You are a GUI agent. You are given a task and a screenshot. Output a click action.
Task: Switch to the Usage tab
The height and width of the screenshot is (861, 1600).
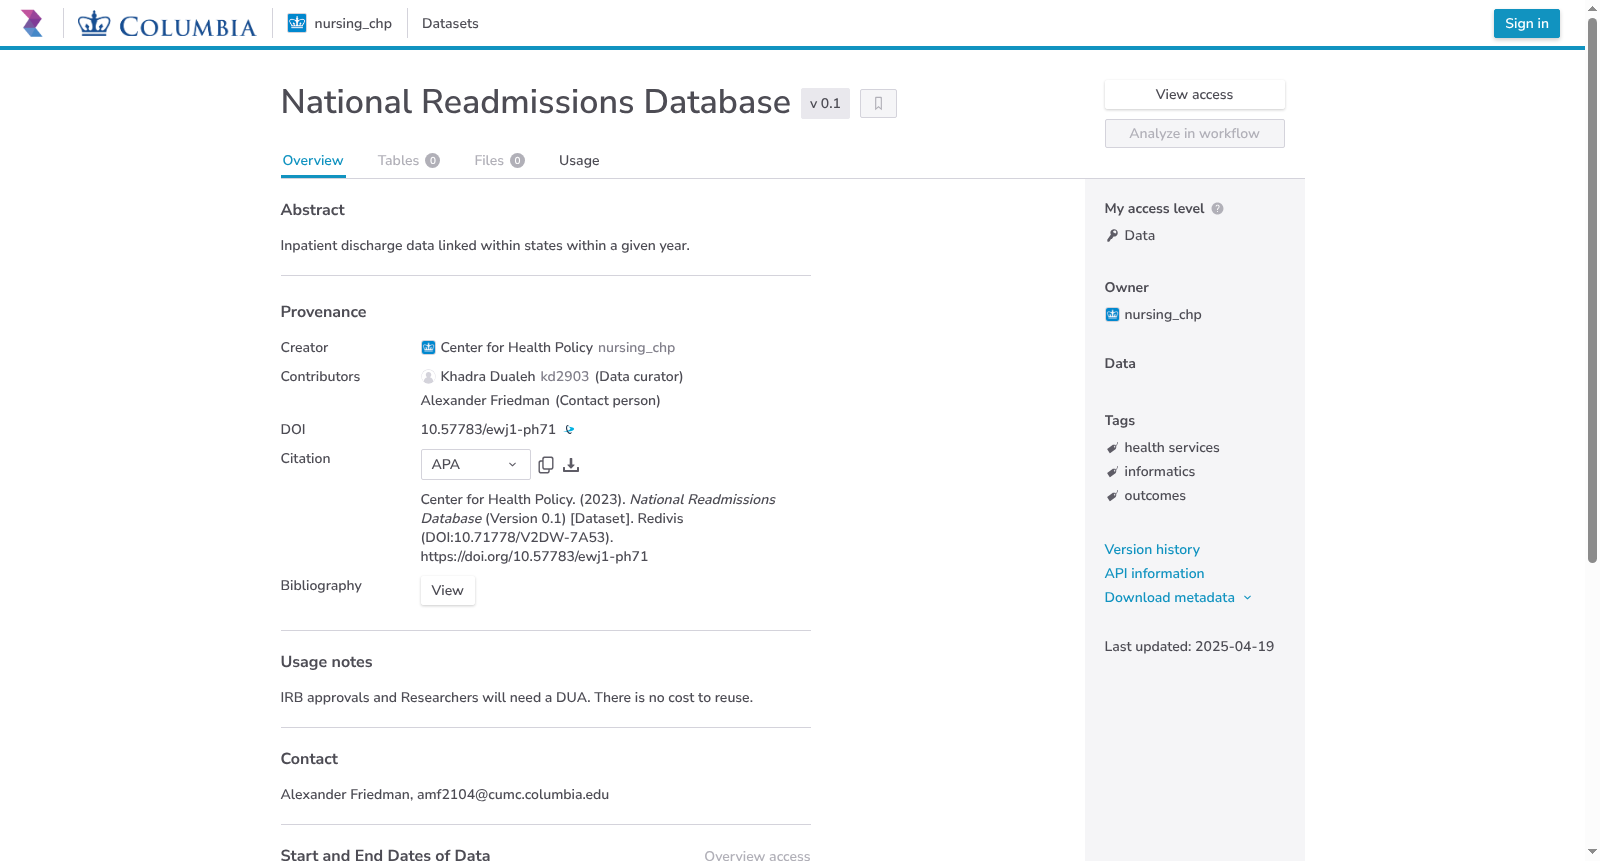(579, 161)
